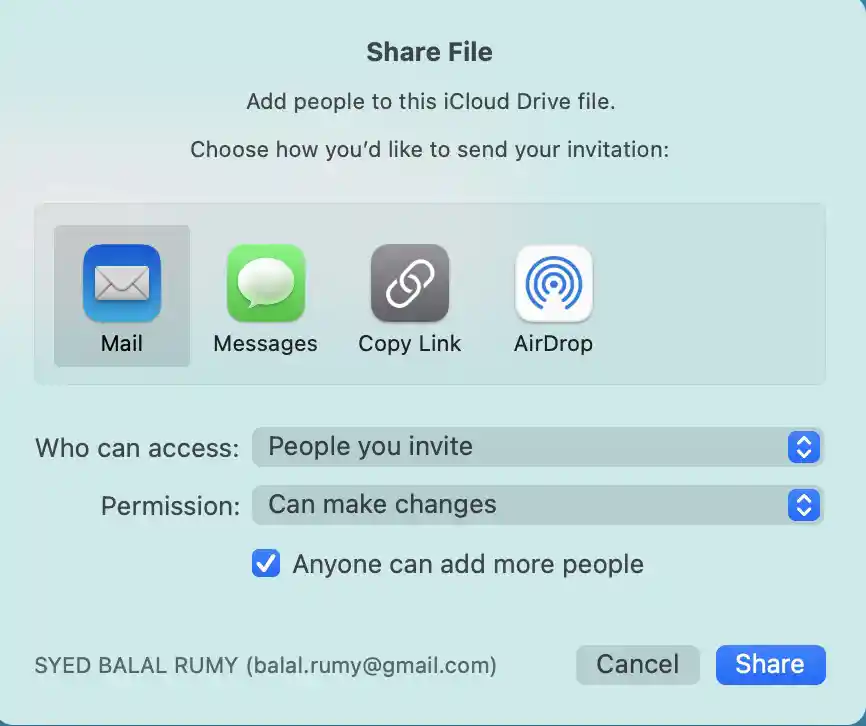Uncheck "Anyone can add more people" checkbox
Viewport: 866px width, 726px height.
266,563
